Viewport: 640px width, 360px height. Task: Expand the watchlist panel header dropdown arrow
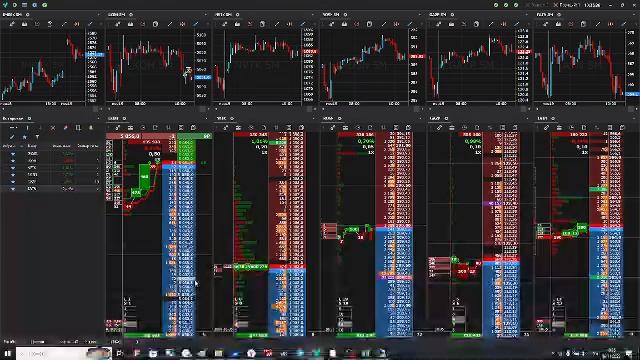pyautogui.click(x=98, y=119)
